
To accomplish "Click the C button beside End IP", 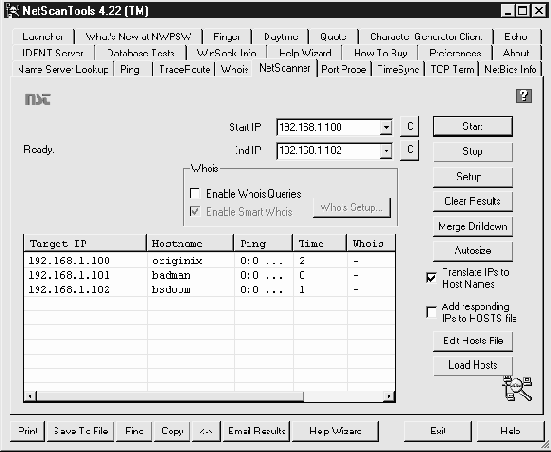I will 409,150.
